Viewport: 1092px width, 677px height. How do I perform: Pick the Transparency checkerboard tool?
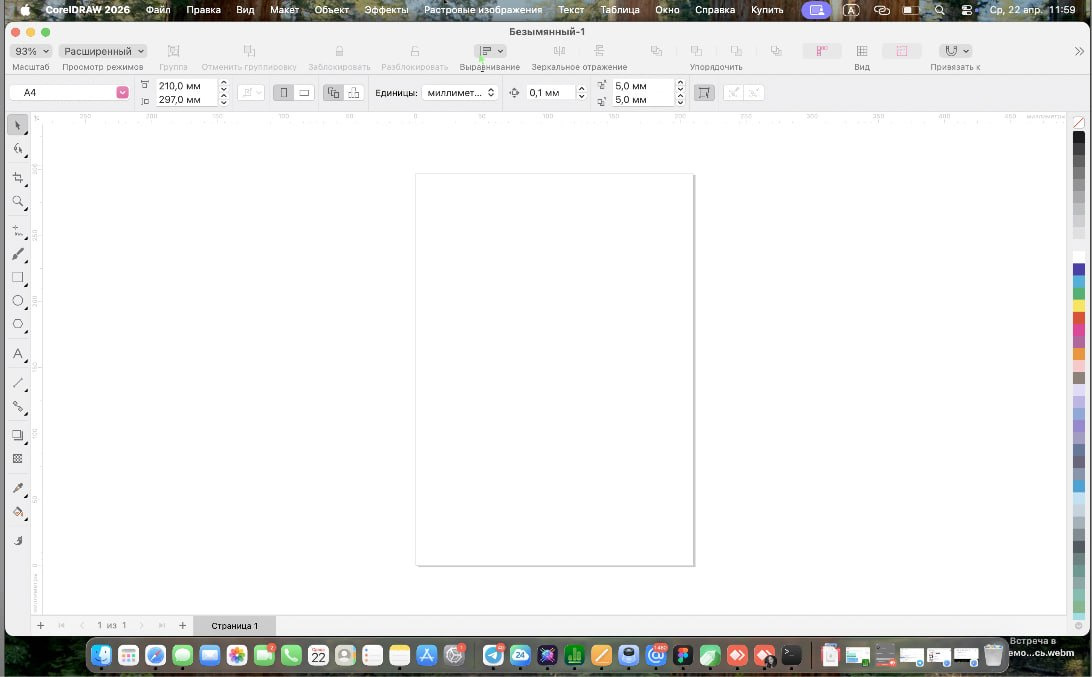(x=18, y=459)
